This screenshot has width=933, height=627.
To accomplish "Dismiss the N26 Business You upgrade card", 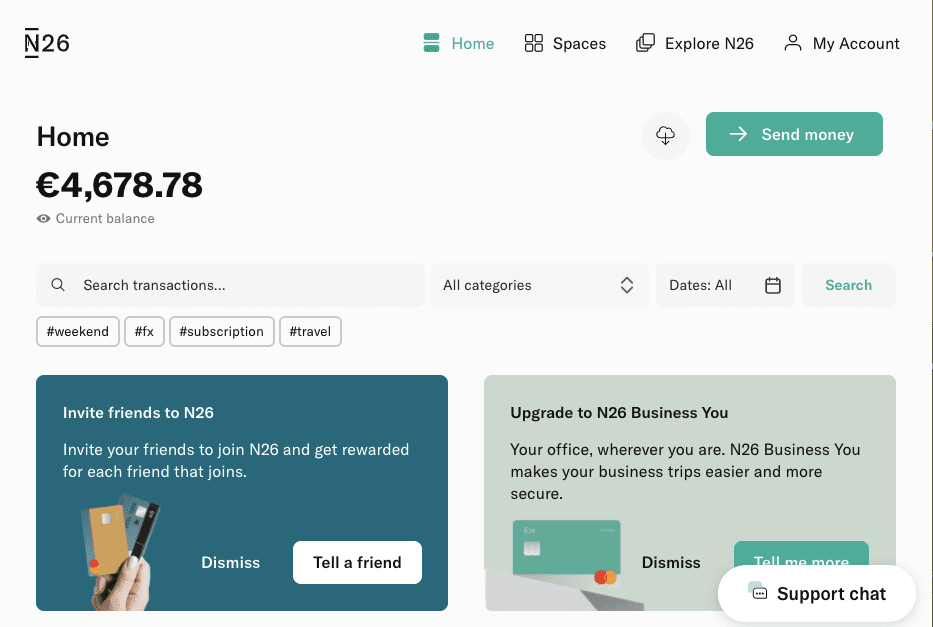I will pos(670,562).
